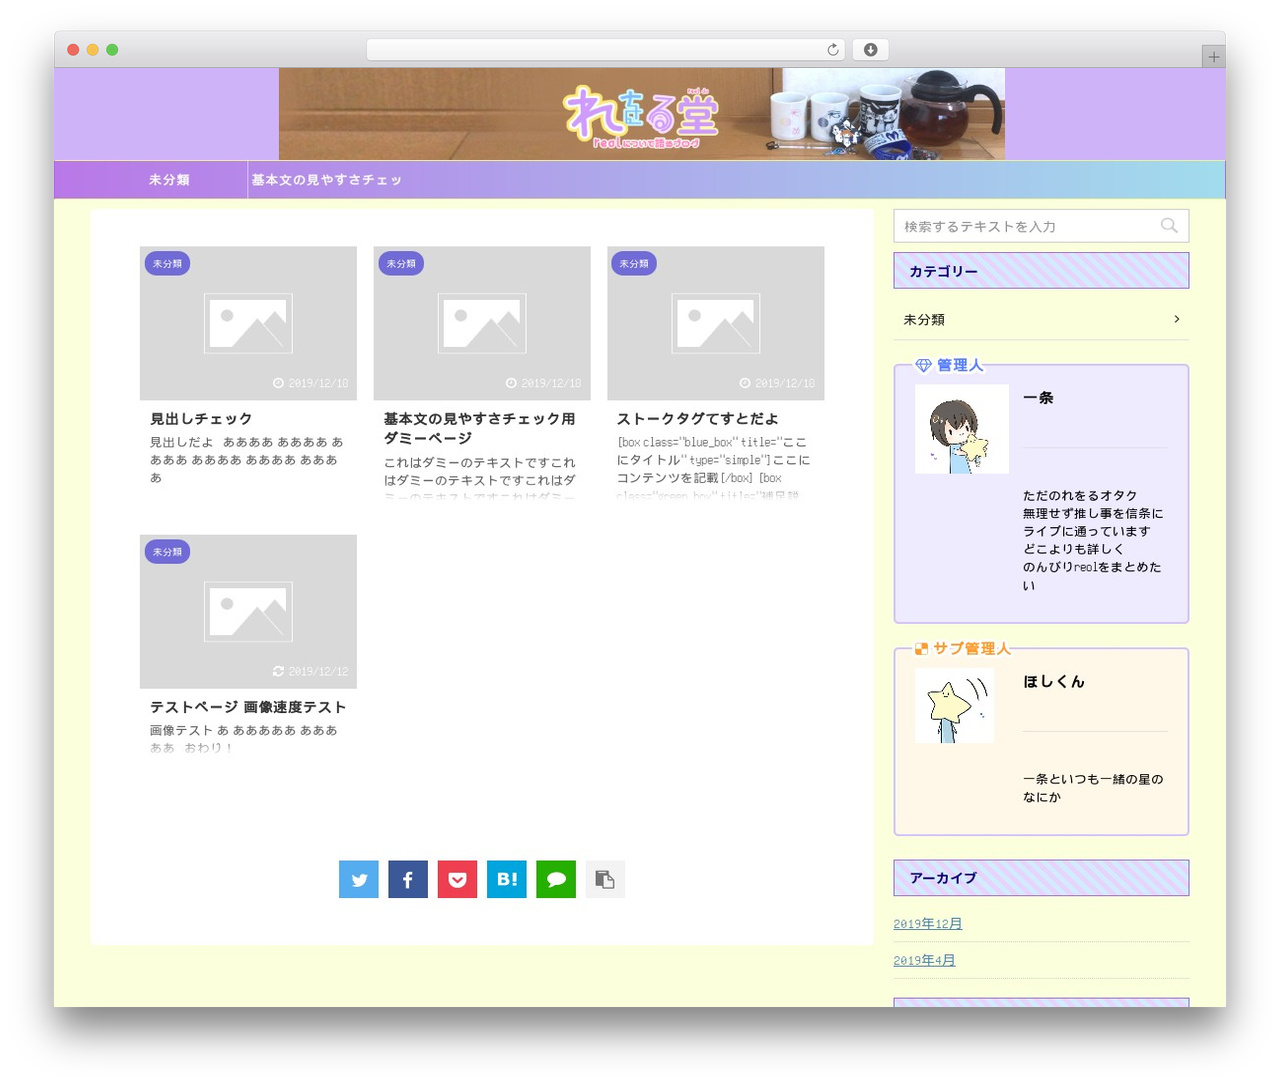The height and width of the screenshot is (1084, 1280).
Task: Click the 一条 profile name
Action: pos(1038,398)
